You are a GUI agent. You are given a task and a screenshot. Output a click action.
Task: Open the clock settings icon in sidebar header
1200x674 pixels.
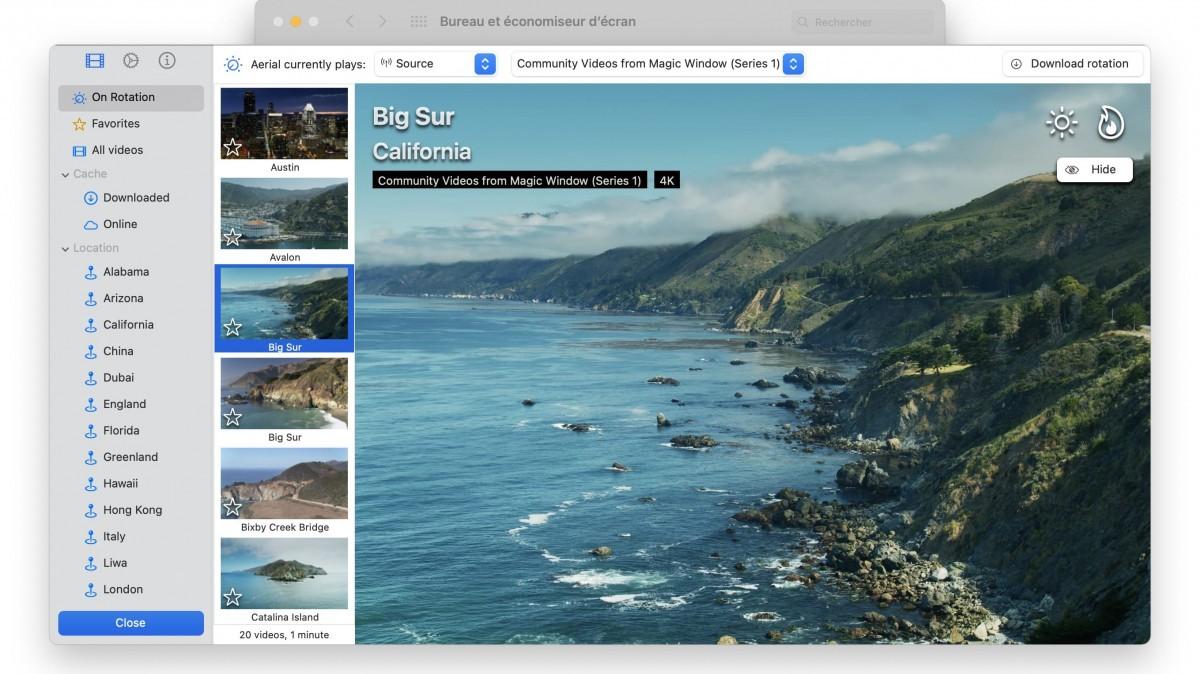pyautogui.click(x=131, y=61)
